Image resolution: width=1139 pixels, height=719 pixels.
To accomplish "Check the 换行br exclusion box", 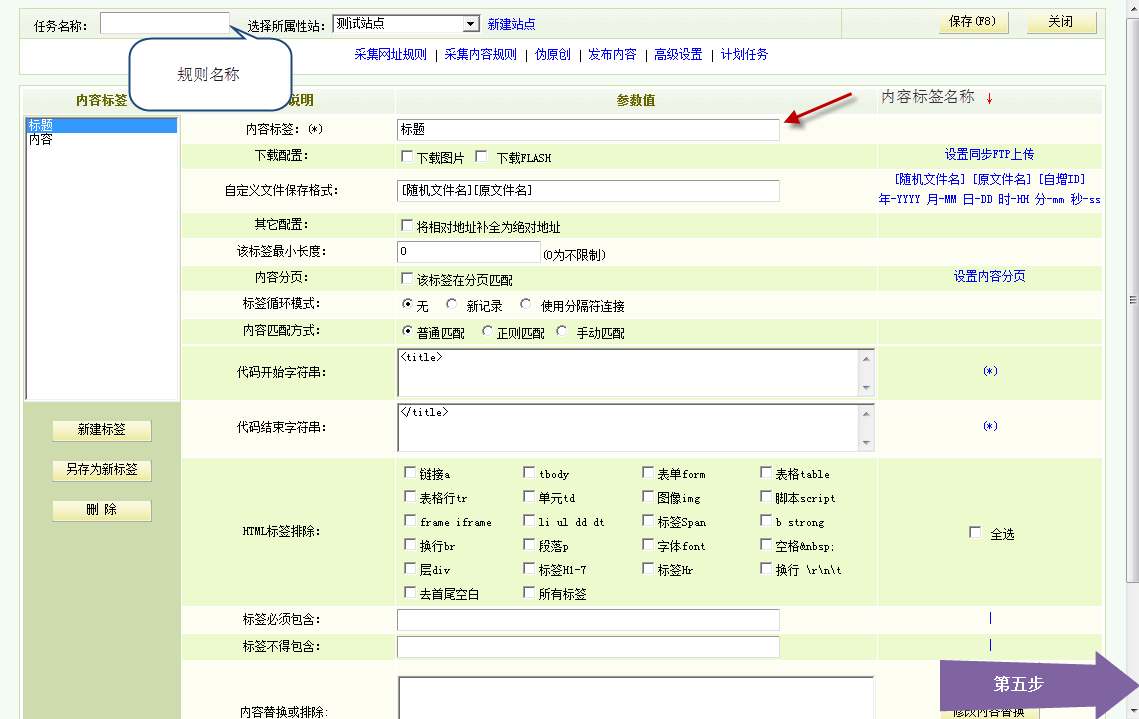I will pos(410,545).
